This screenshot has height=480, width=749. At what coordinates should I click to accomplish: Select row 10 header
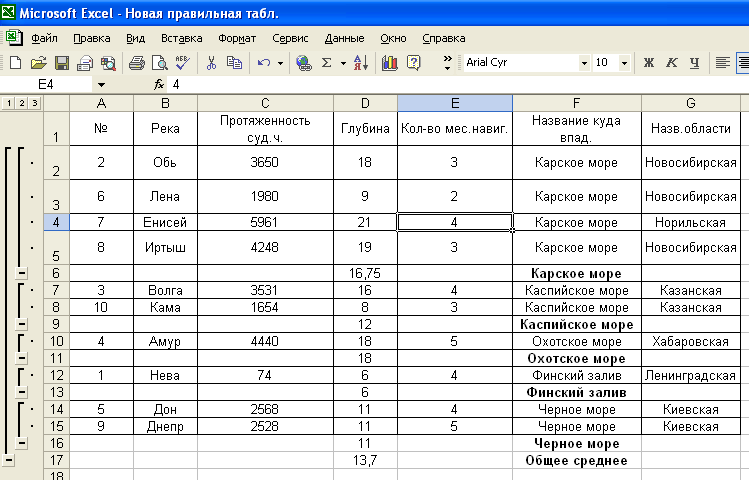pos(56,341)
